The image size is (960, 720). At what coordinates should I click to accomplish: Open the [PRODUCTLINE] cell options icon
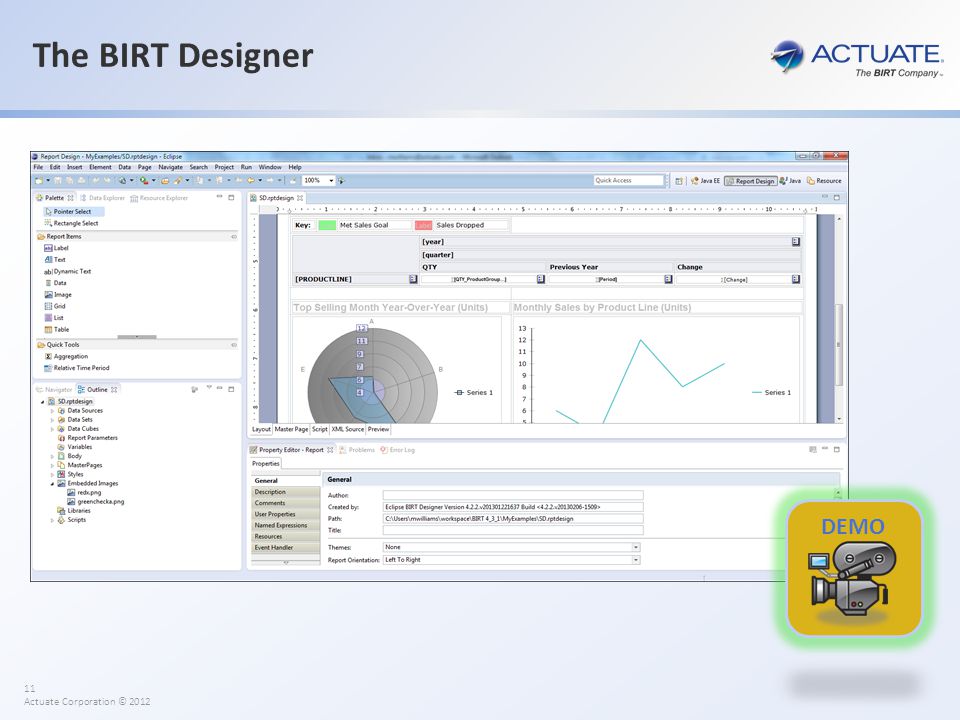[413, 279]
